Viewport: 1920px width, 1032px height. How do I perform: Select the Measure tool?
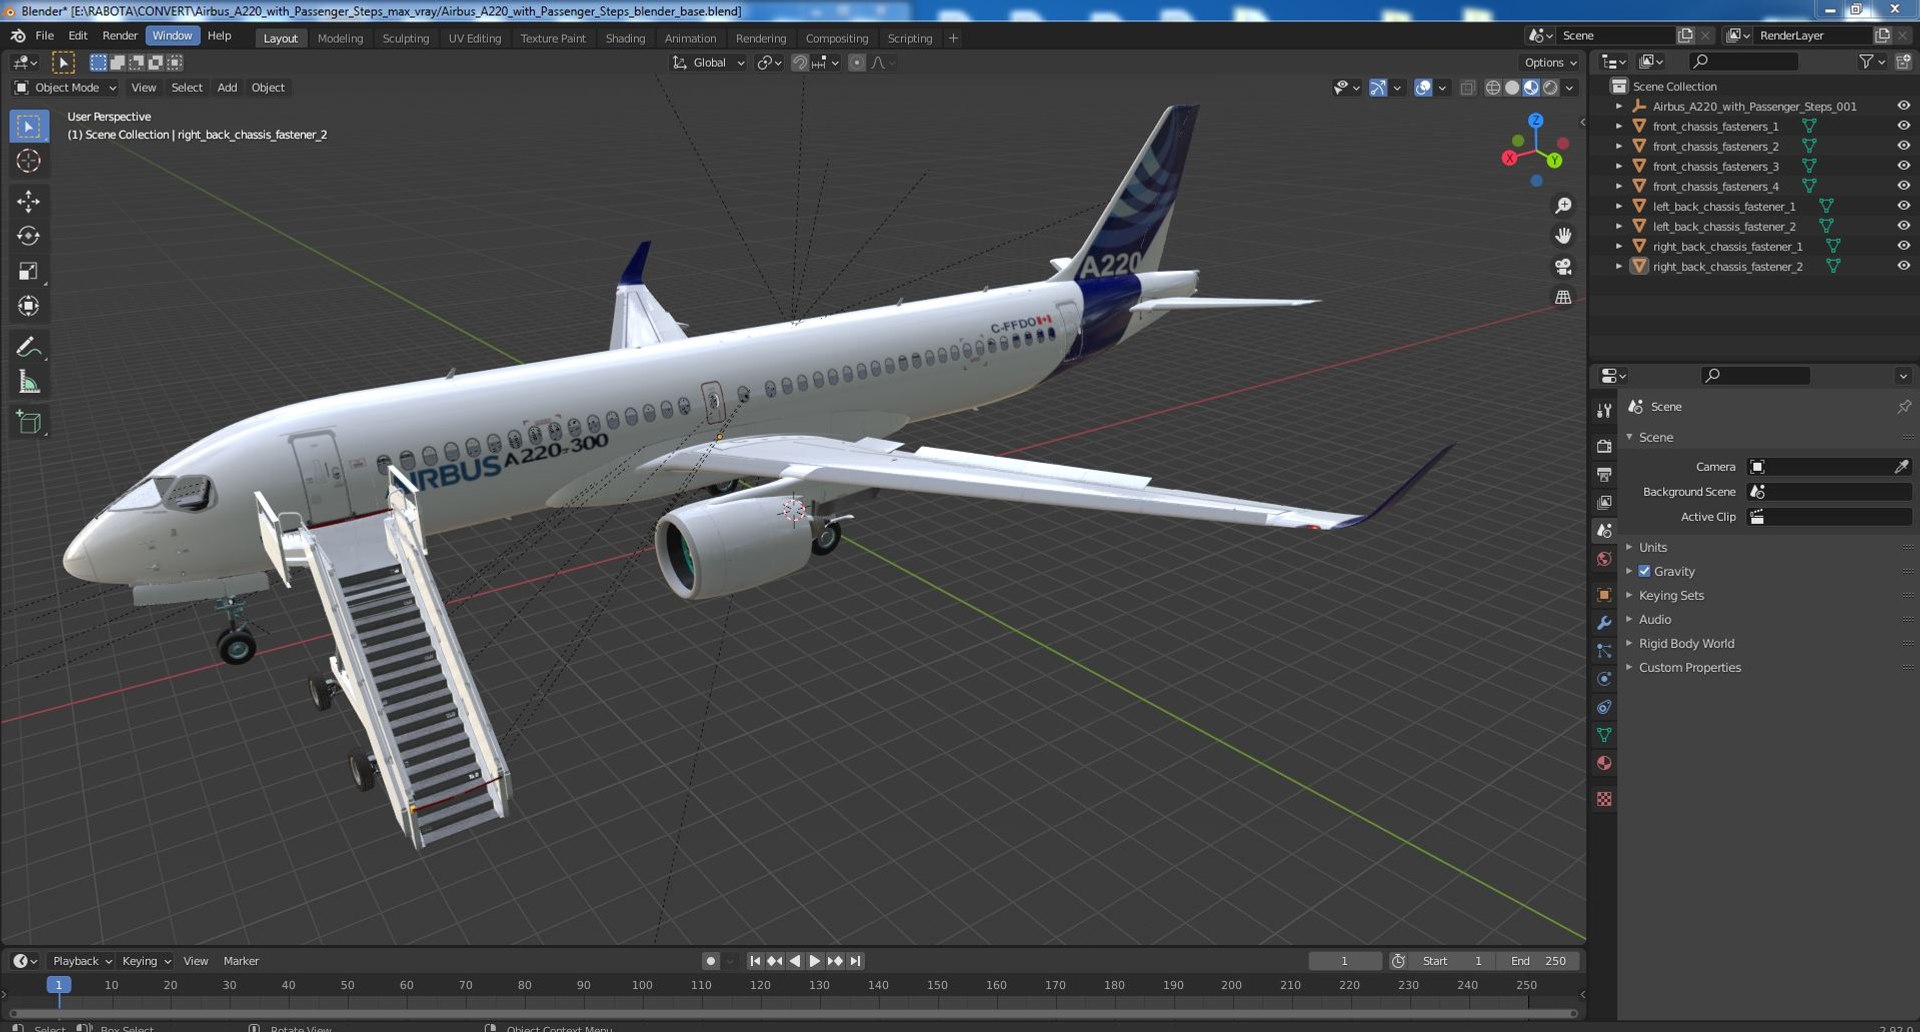(x=28, y=382)
